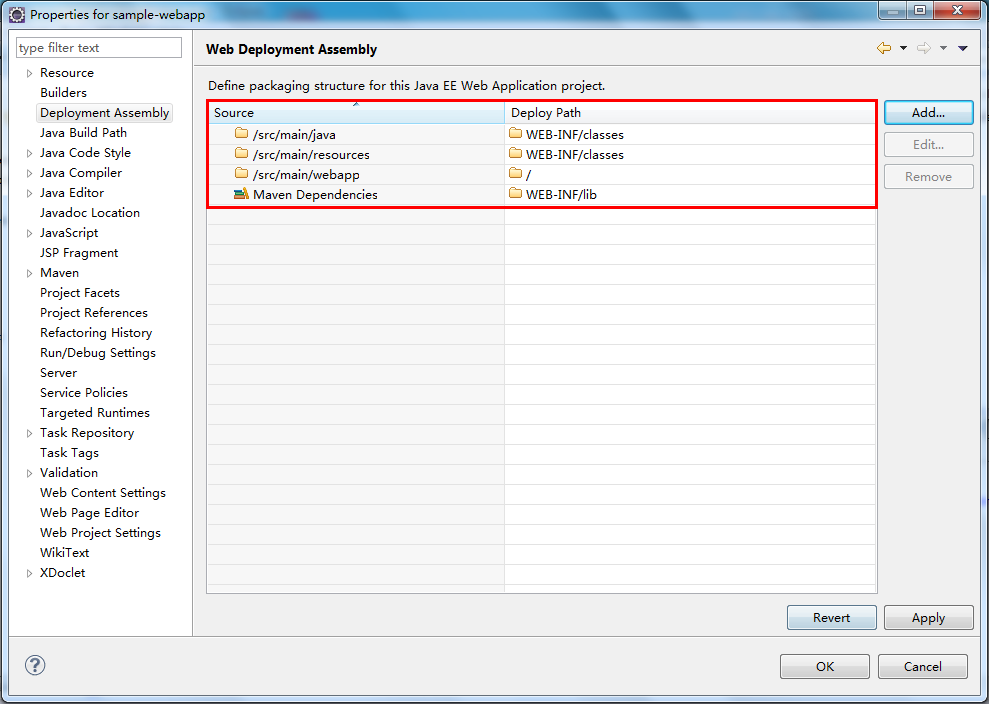Select the Maven Dependencies row

356,194
